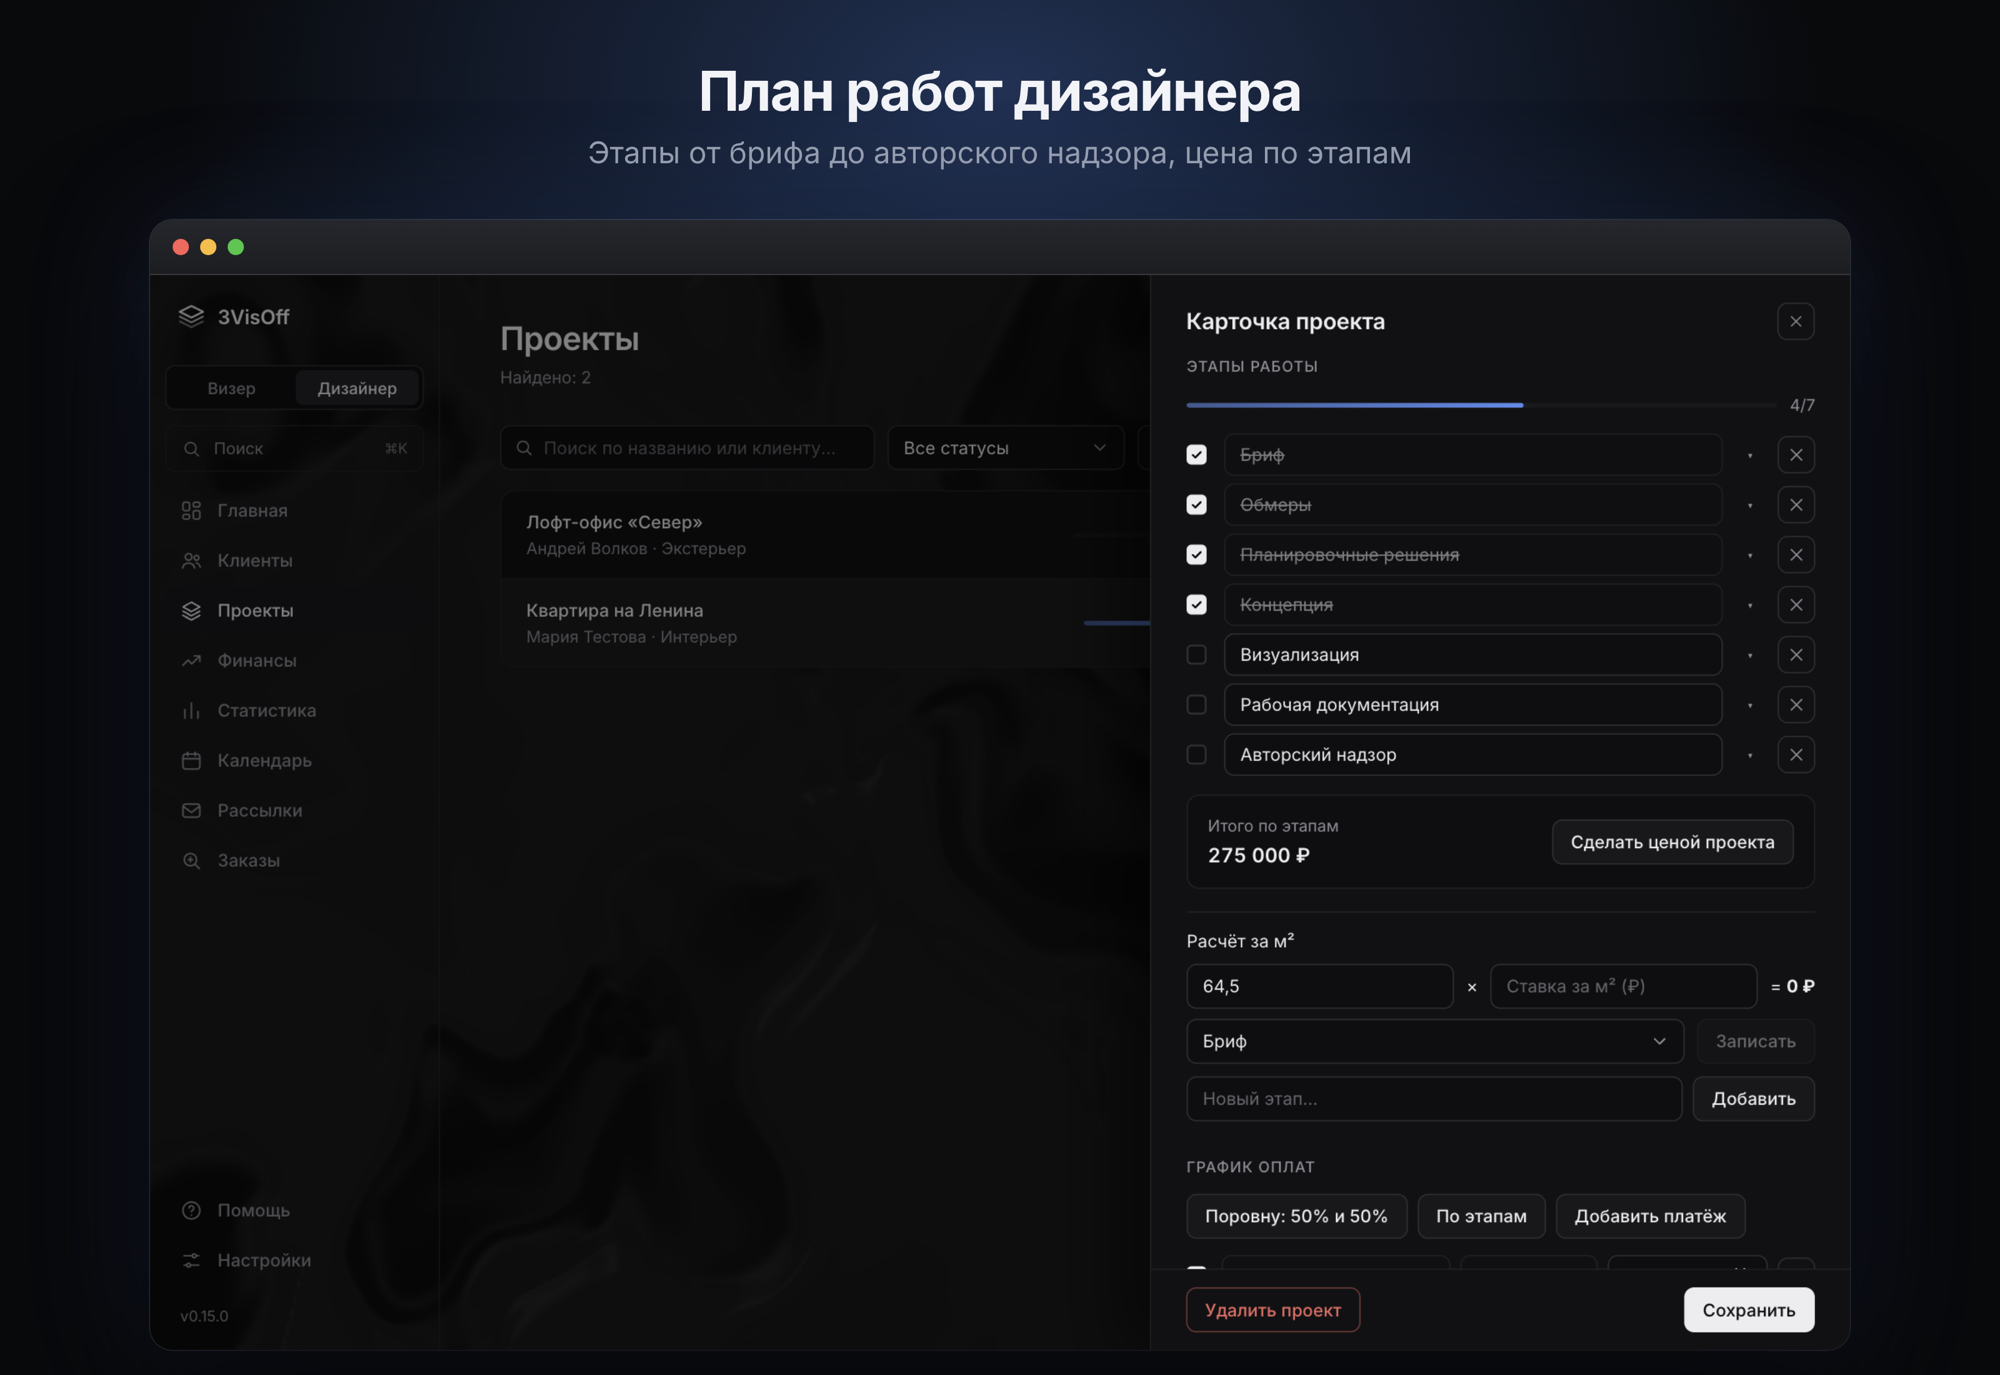Remove the Обмеры stage
This screenshot has width=2000, height=1375.
1796,505
